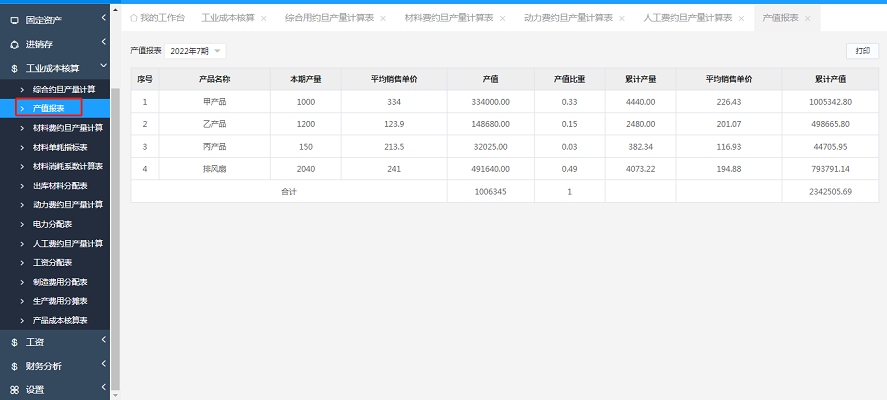Switch to 动力费约旦产量计算表 tab

click(569, 18)
